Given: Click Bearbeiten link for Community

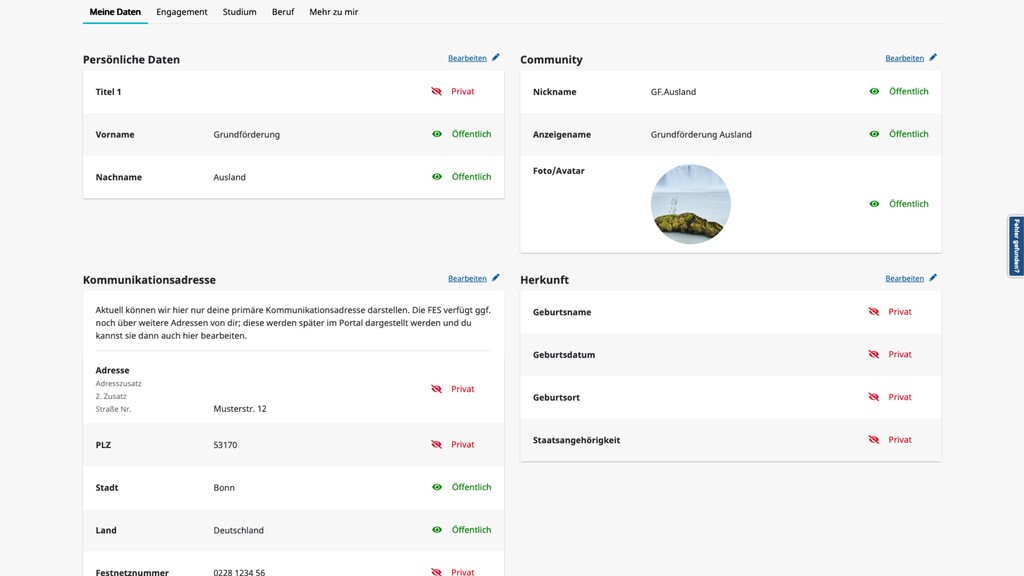Looking at the screenshot, I should point(904,58).
